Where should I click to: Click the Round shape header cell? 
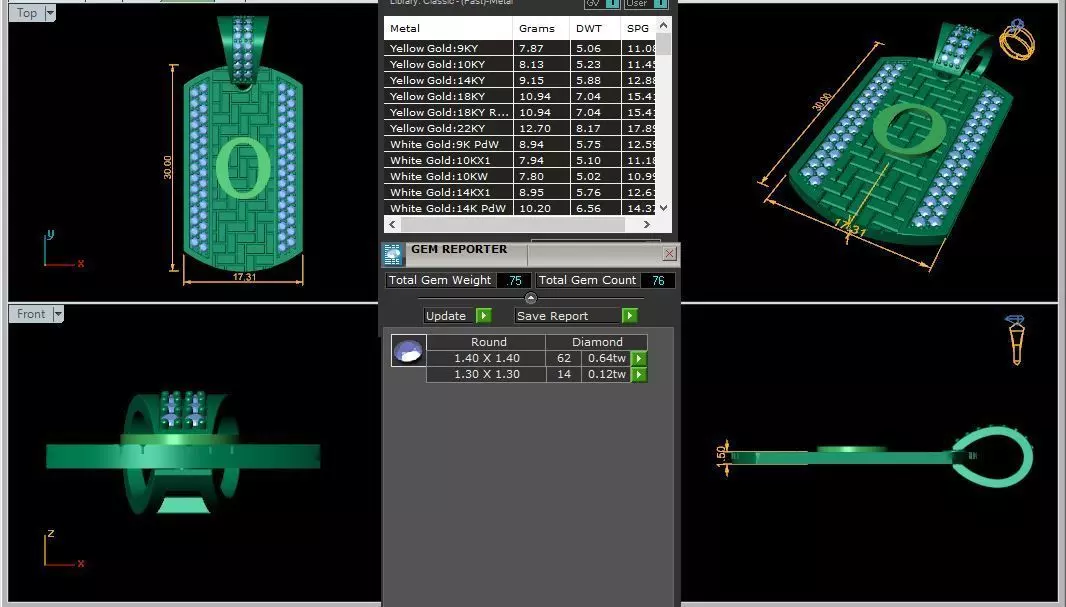coord(488,342)
